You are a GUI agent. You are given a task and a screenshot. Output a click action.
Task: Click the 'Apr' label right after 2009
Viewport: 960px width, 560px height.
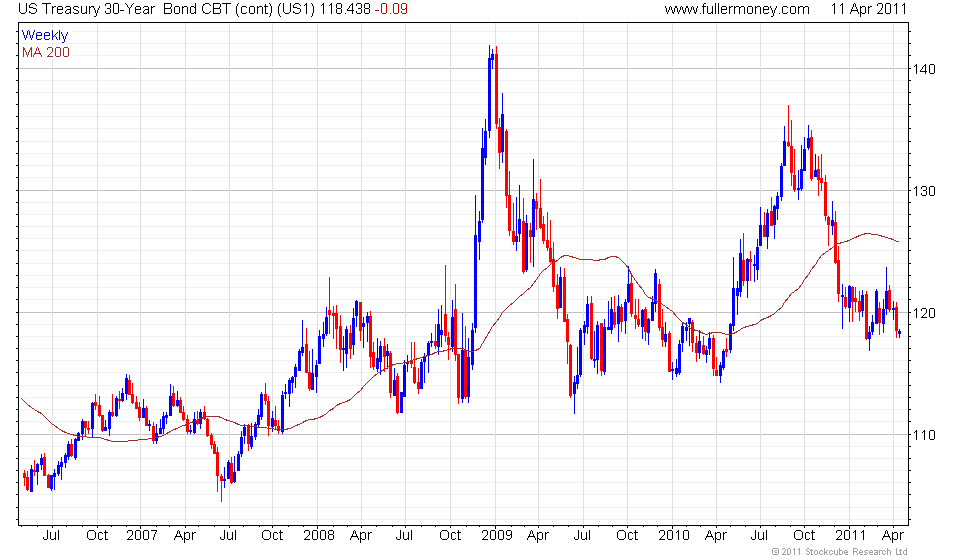coord(538,536)
